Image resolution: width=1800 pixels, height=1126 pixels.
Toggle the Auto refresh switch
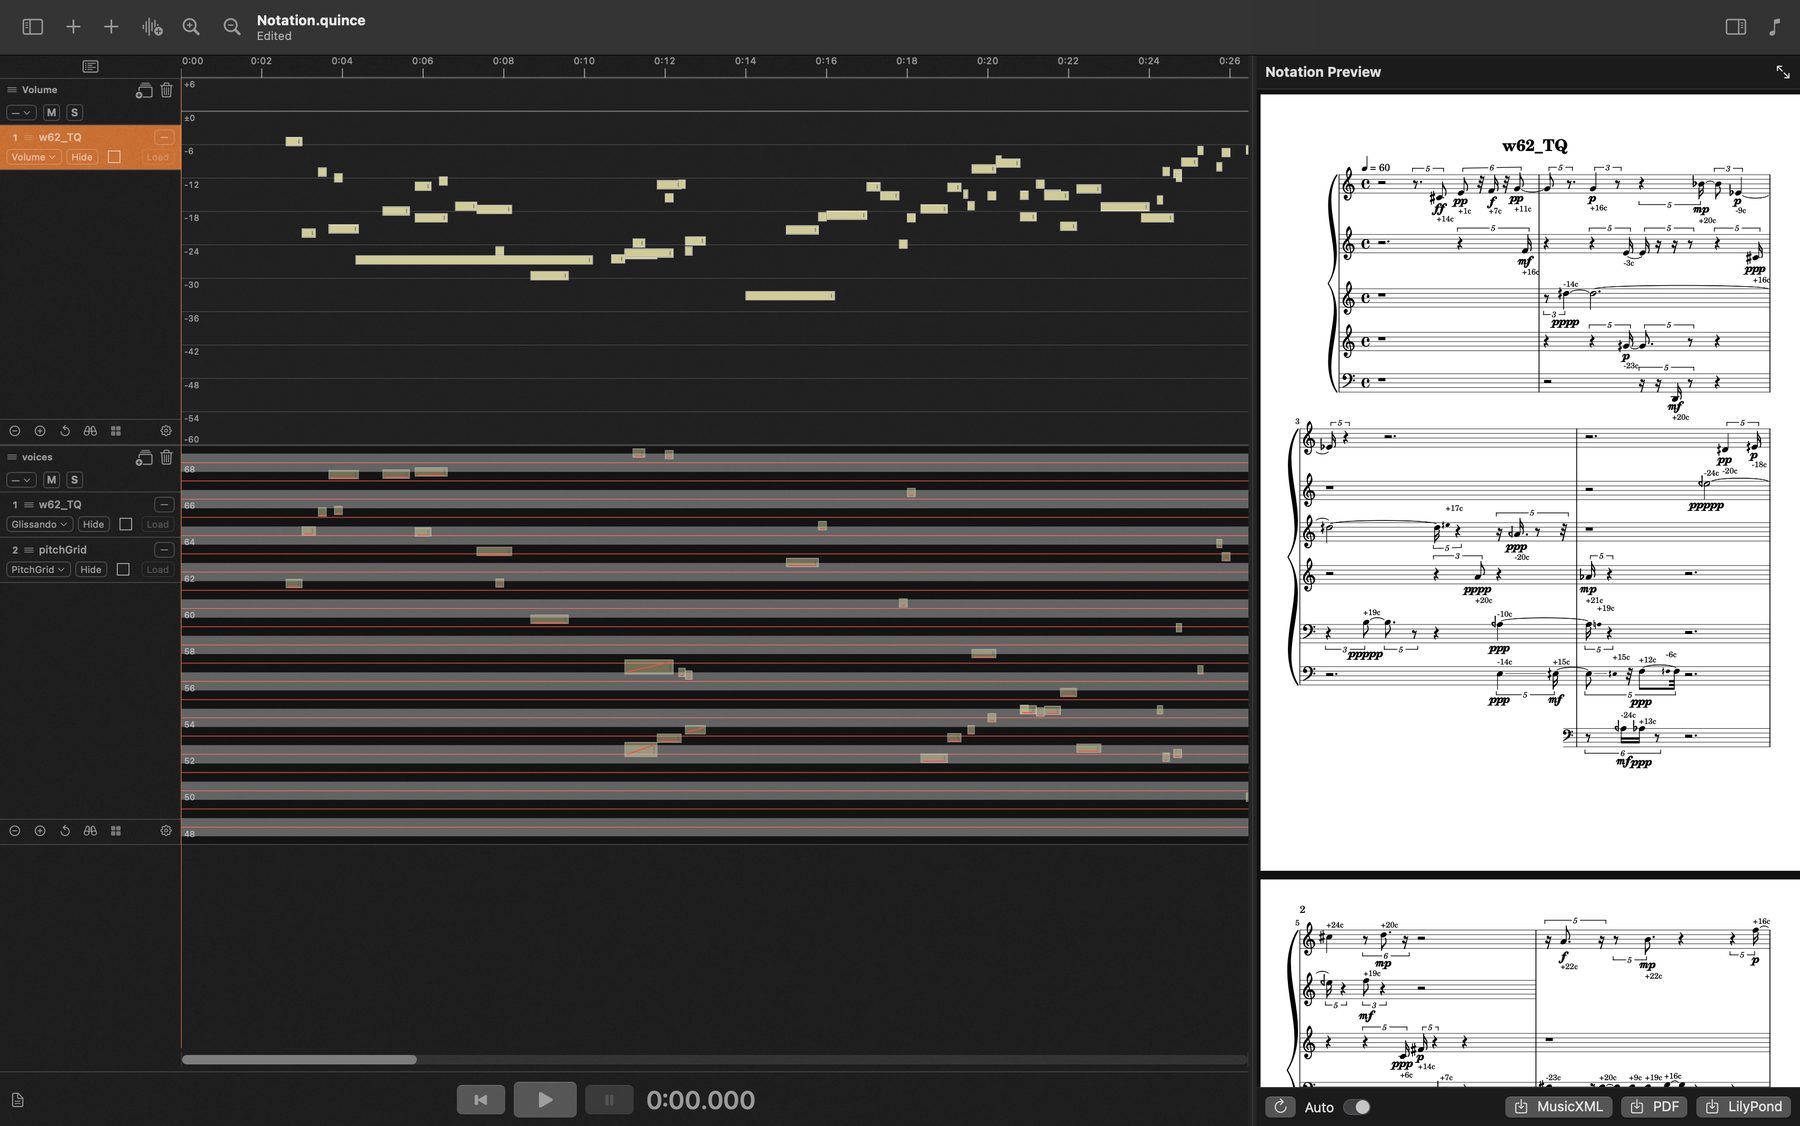(x=1357, y=1107)
